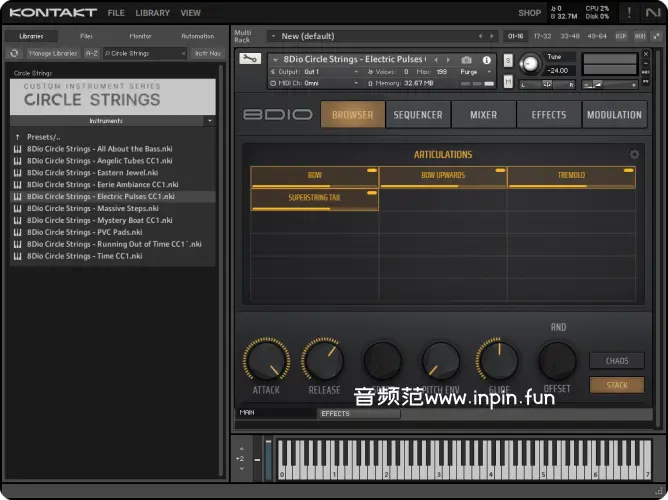This screenshot has width=668, height=500.
Task: Click the Manage Libraries button
Action: coord(53,52)
